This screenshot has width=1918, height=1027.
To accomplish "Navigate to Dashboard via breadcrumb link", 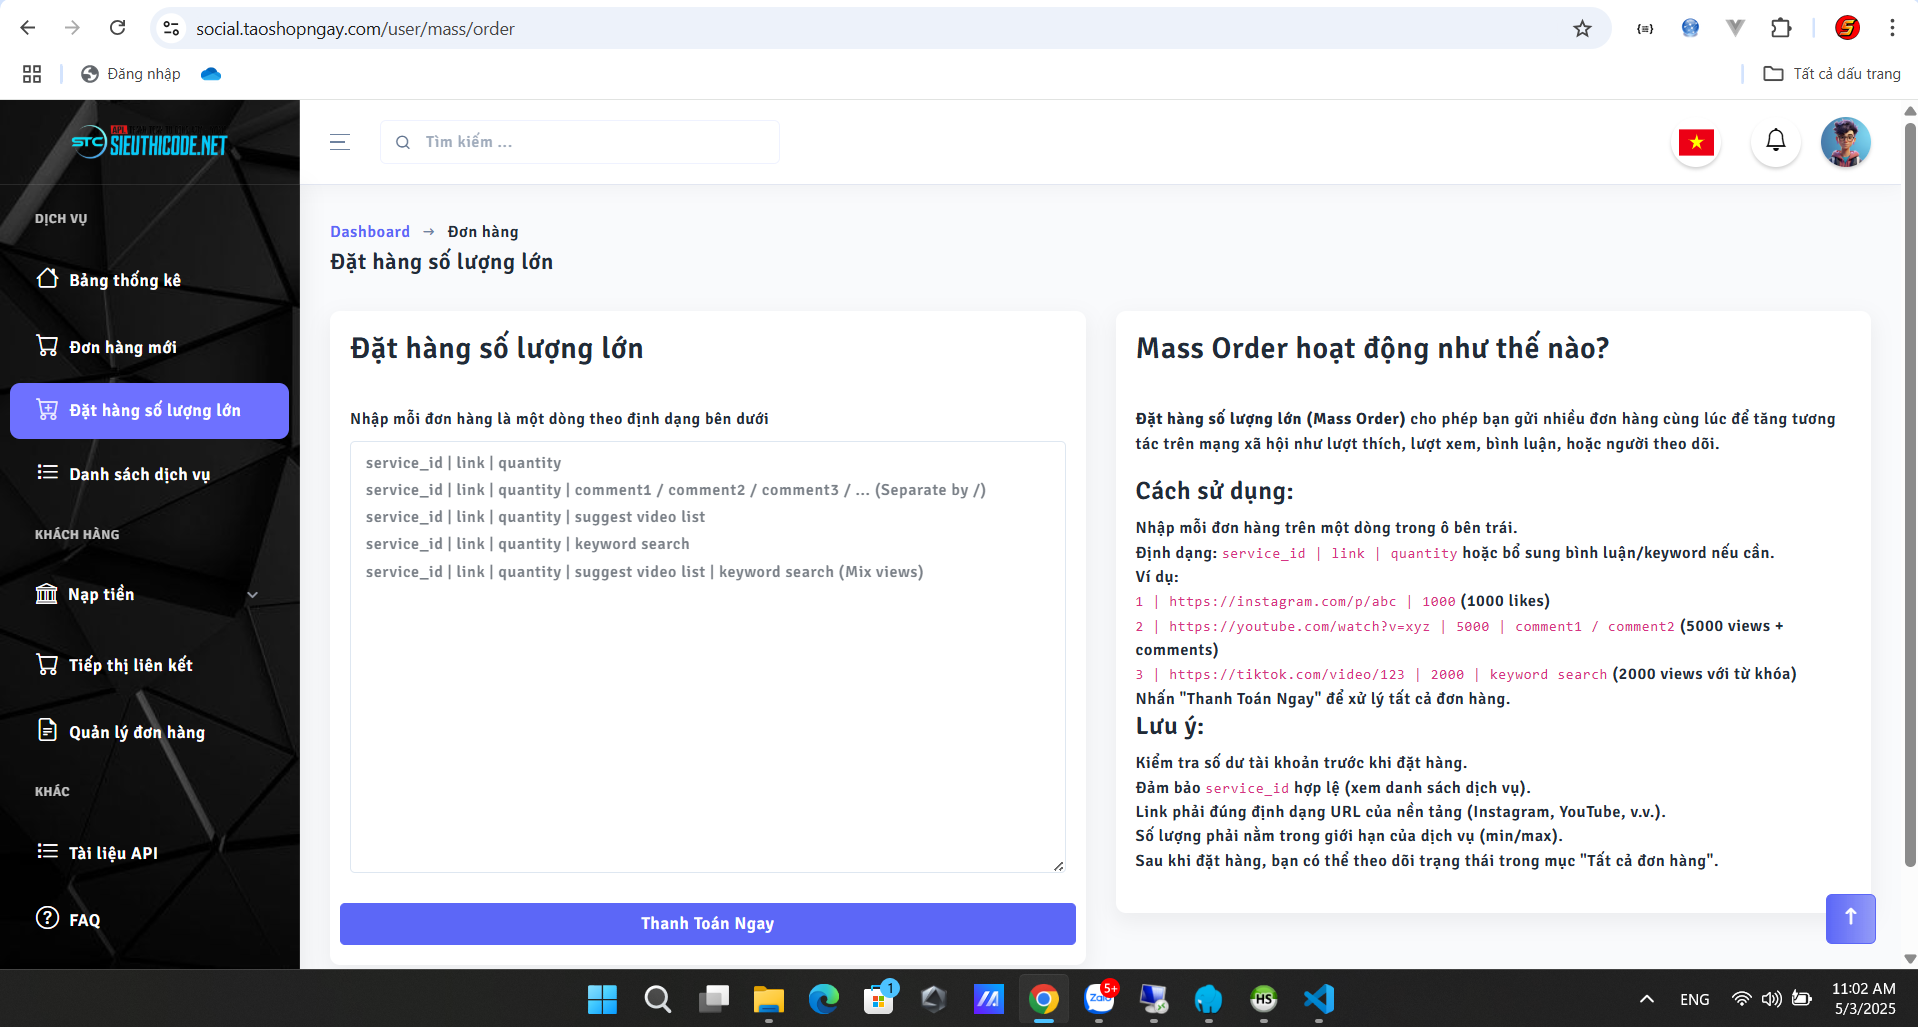I will [369, 231].
